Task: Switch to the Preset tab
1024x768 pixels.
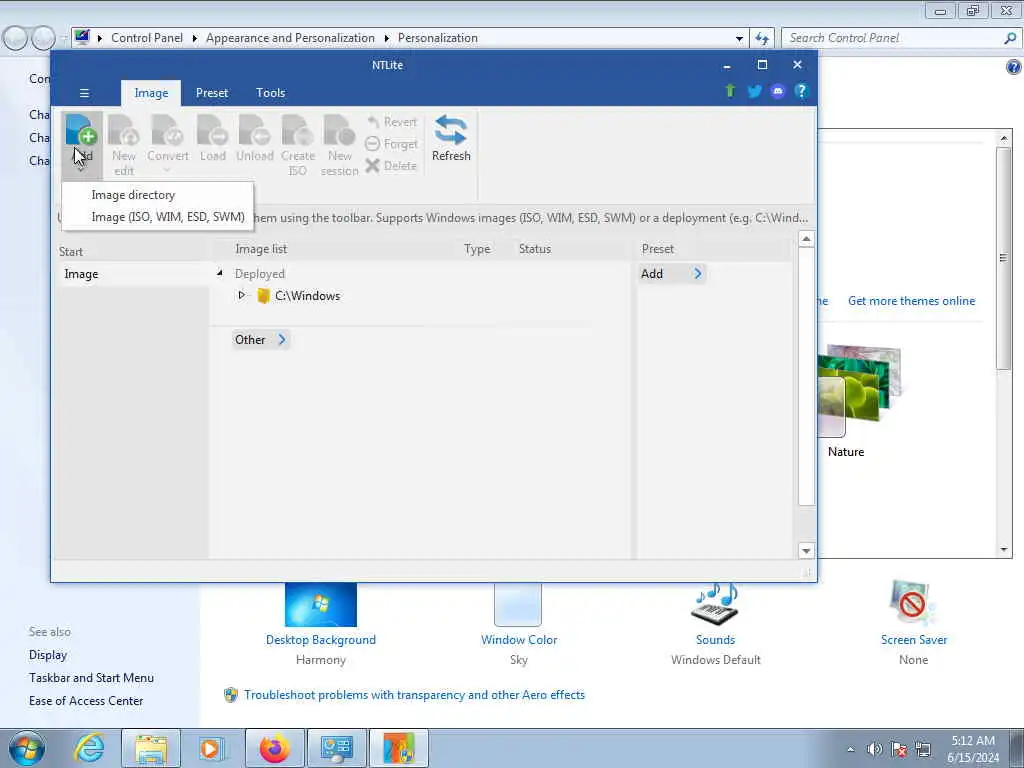Action: click(212, 93)
